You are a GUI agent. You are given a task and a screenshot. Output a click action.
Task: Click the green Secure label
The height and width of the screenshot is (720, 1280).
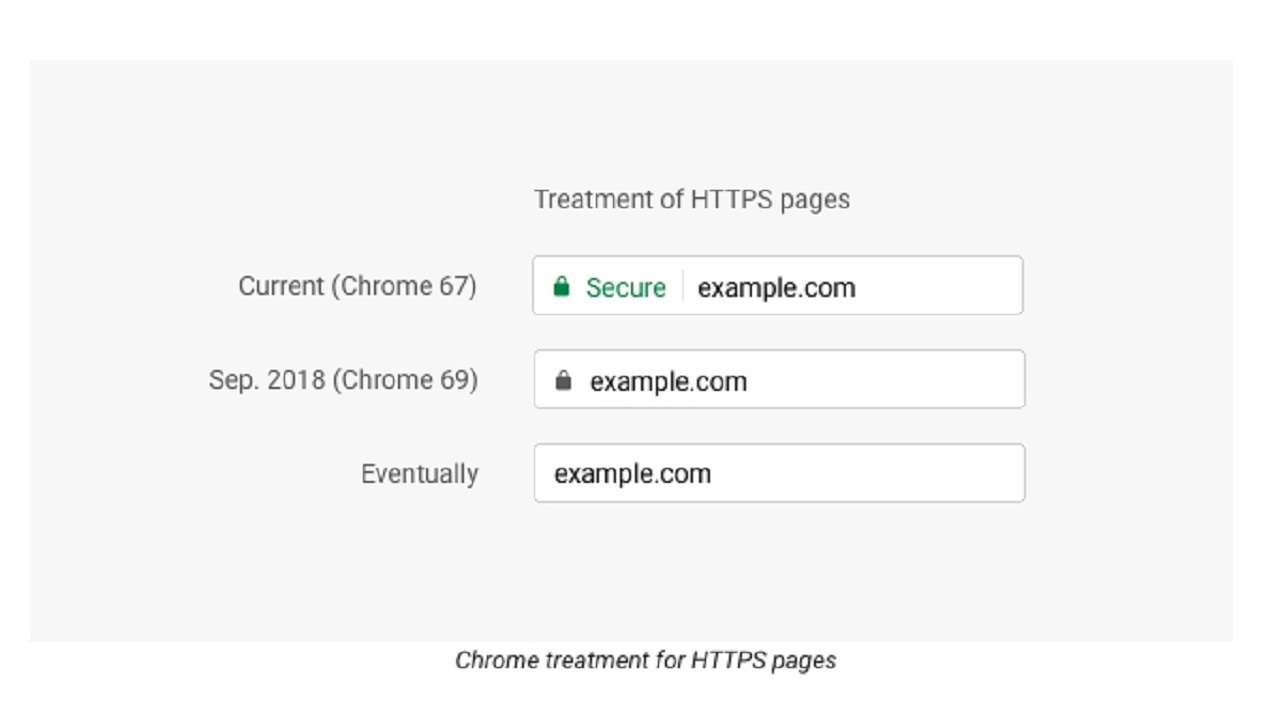pos(626,288)
